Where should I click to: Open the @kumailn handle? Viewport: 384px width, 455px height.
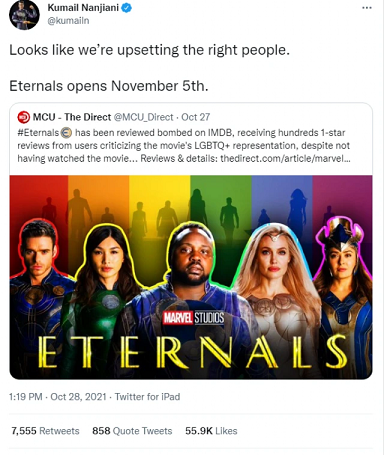point(68,21)
